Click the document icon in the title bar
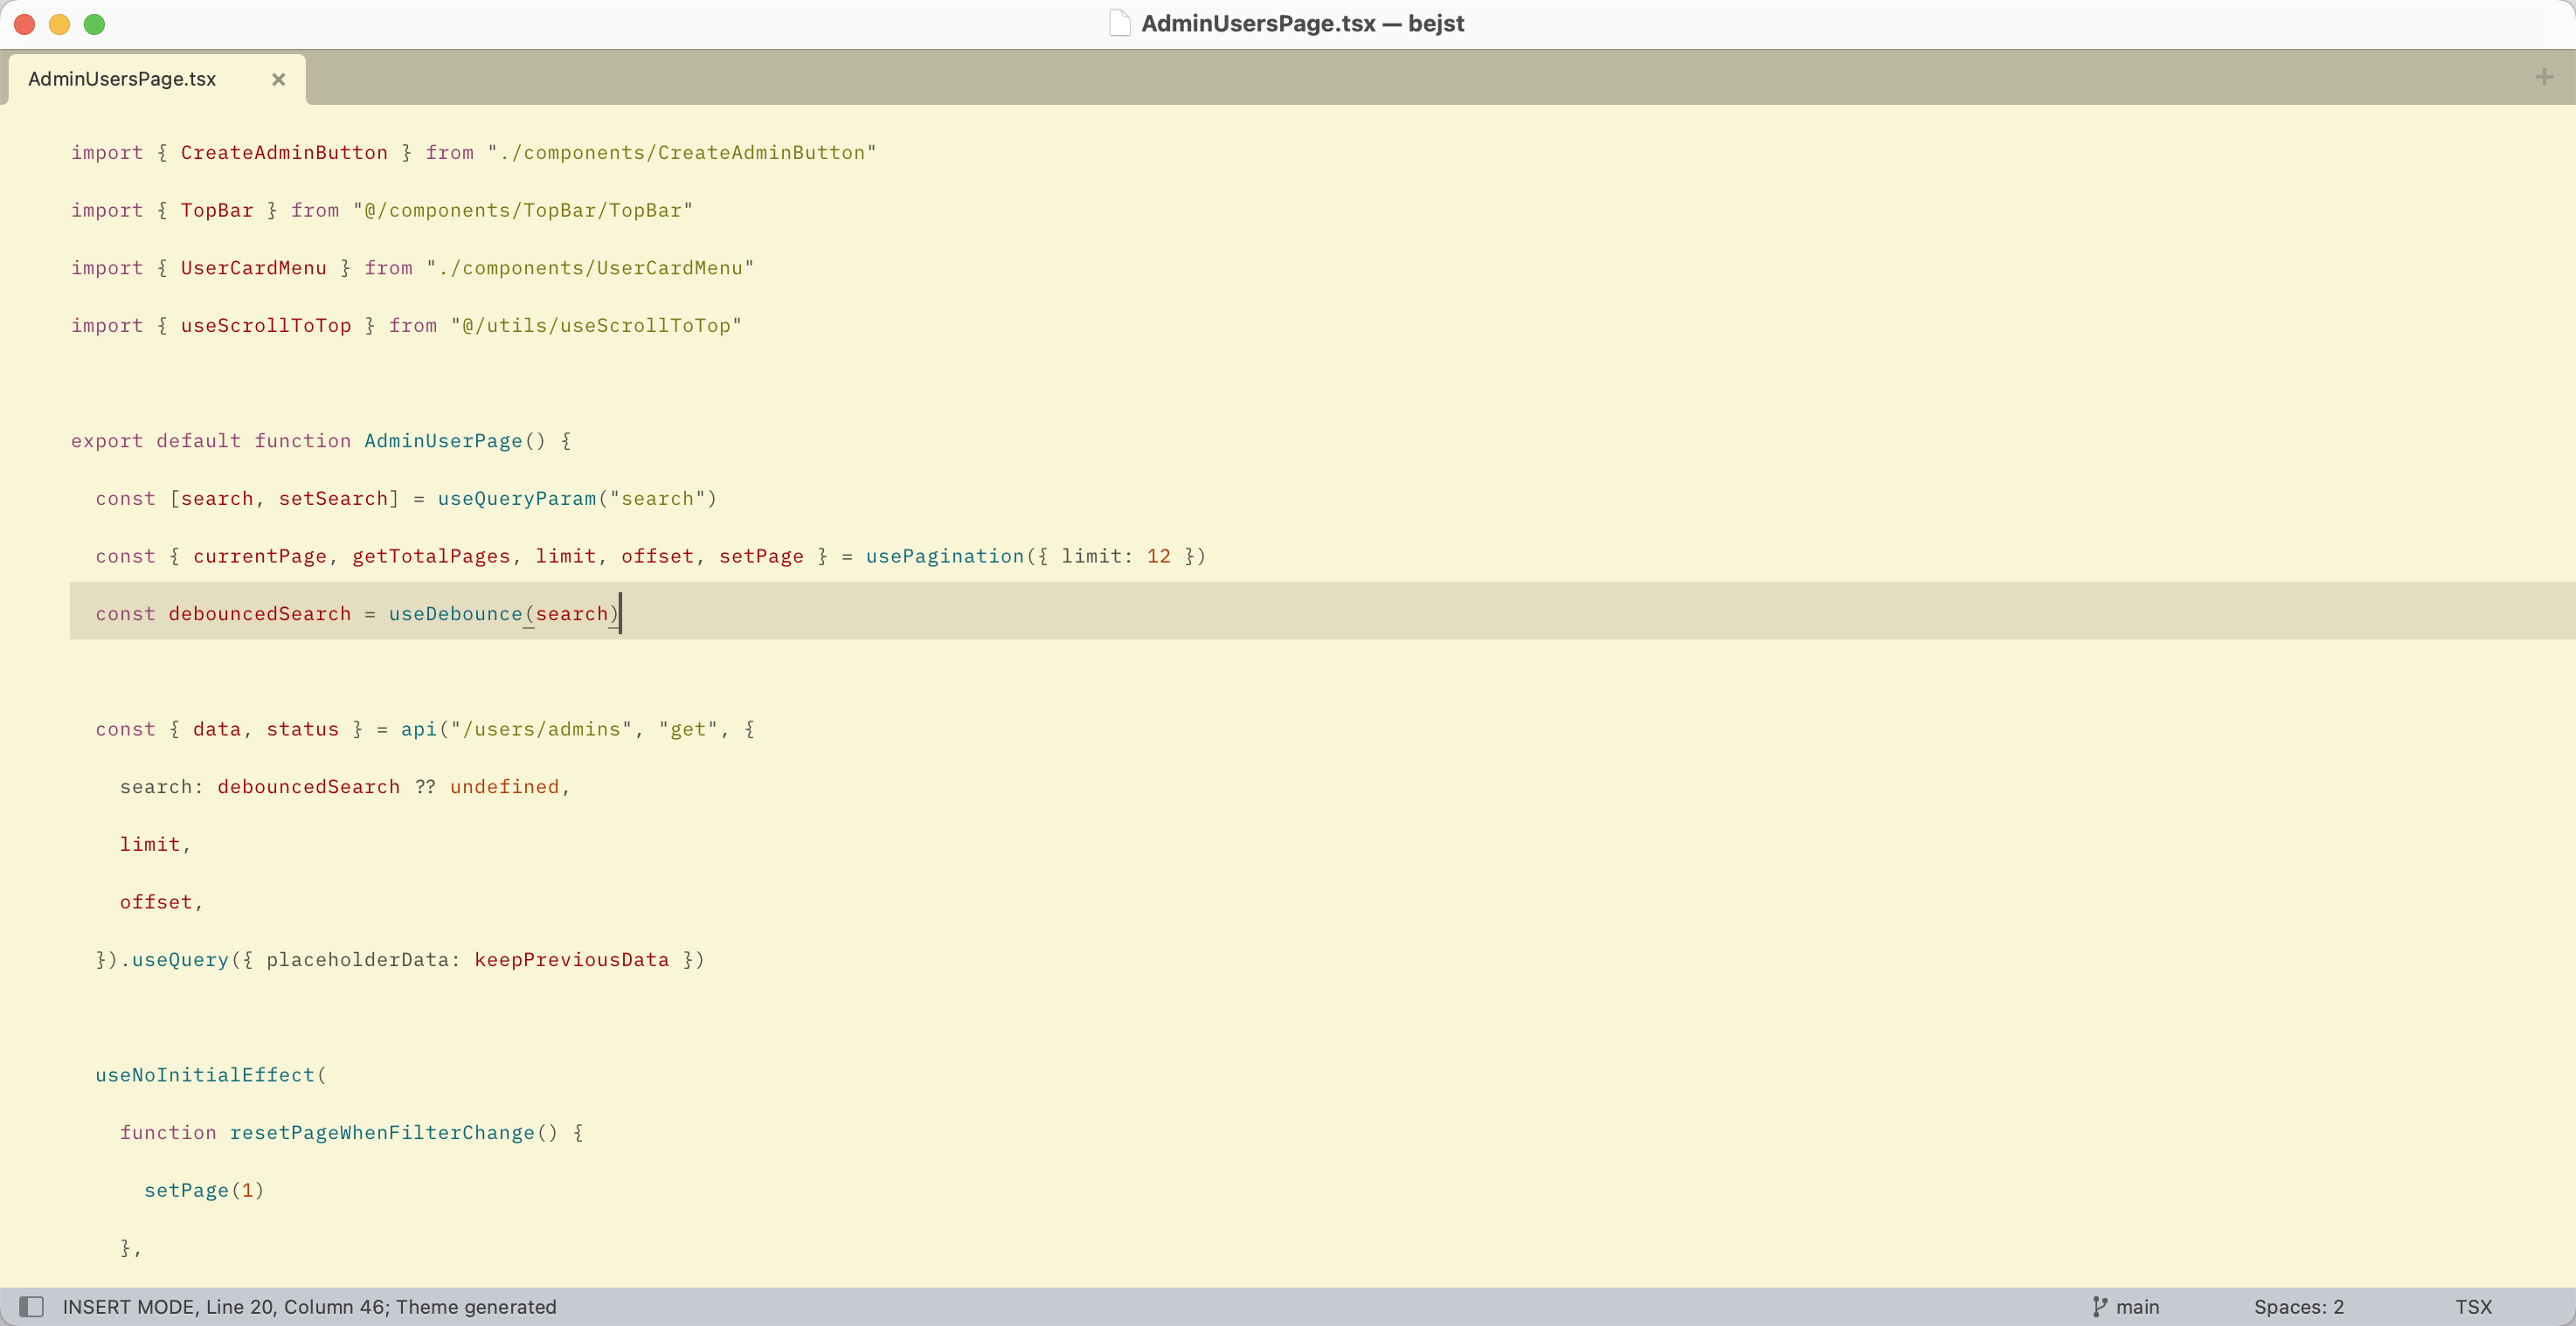The height and width of the screenshot is (1326, 2576). [1119, 23]
